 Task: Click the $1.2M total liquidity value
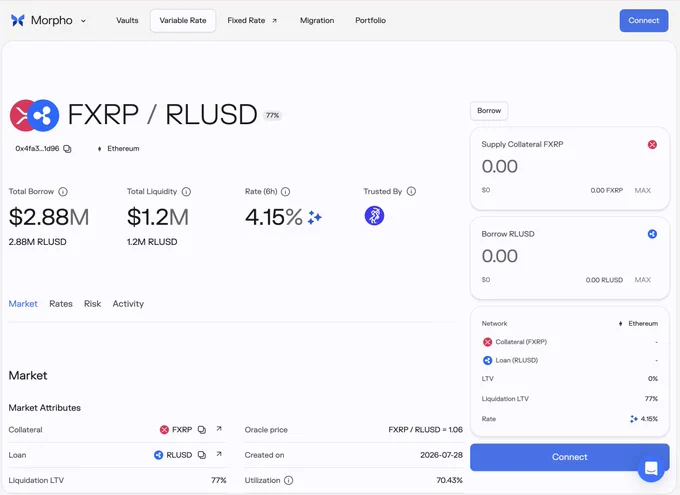[158, 217]
